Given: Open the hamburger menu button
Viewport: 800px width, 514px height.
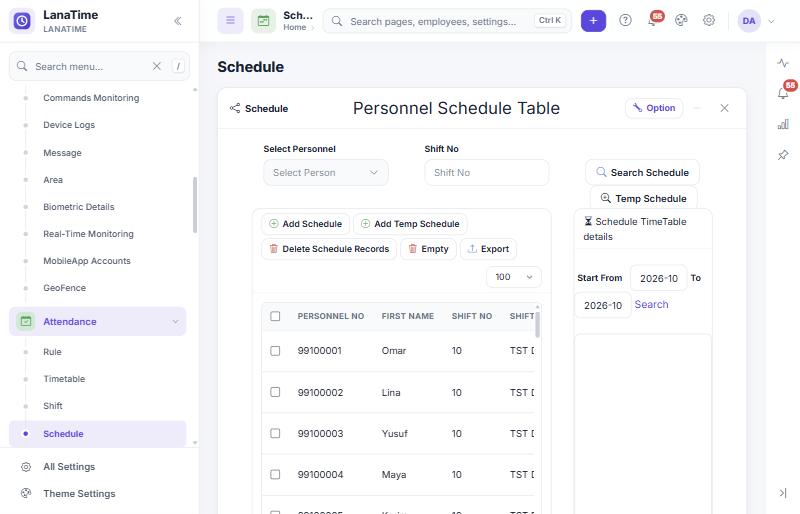Looking at the screenshot, I should 231,21.
